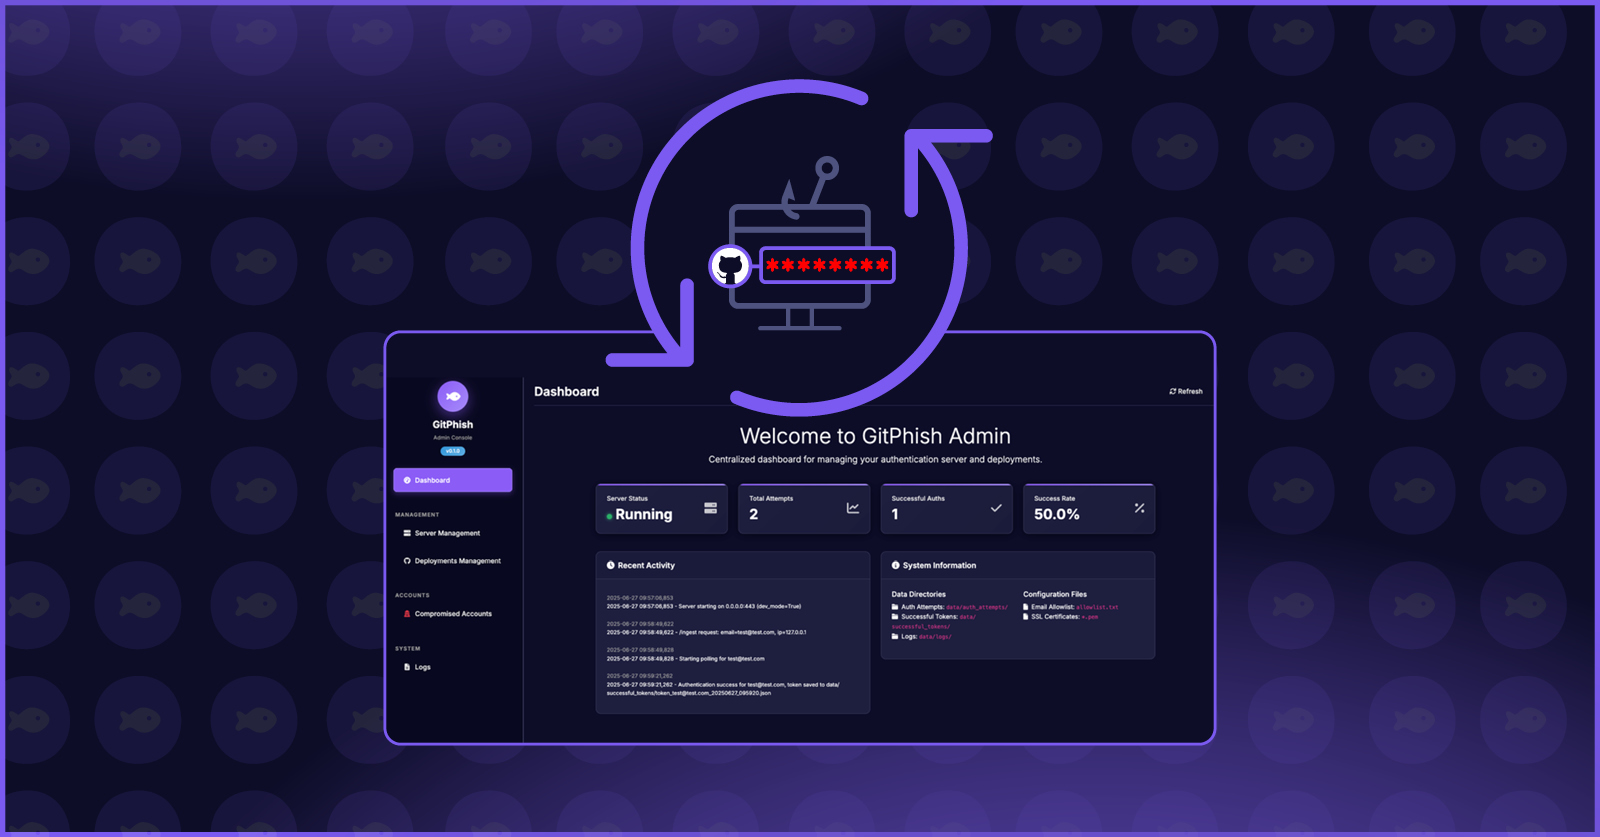The height and width of the screenshot is (837, 1600).
Task: Click the "Authentication success" log entry
Action: pos(723,689)
